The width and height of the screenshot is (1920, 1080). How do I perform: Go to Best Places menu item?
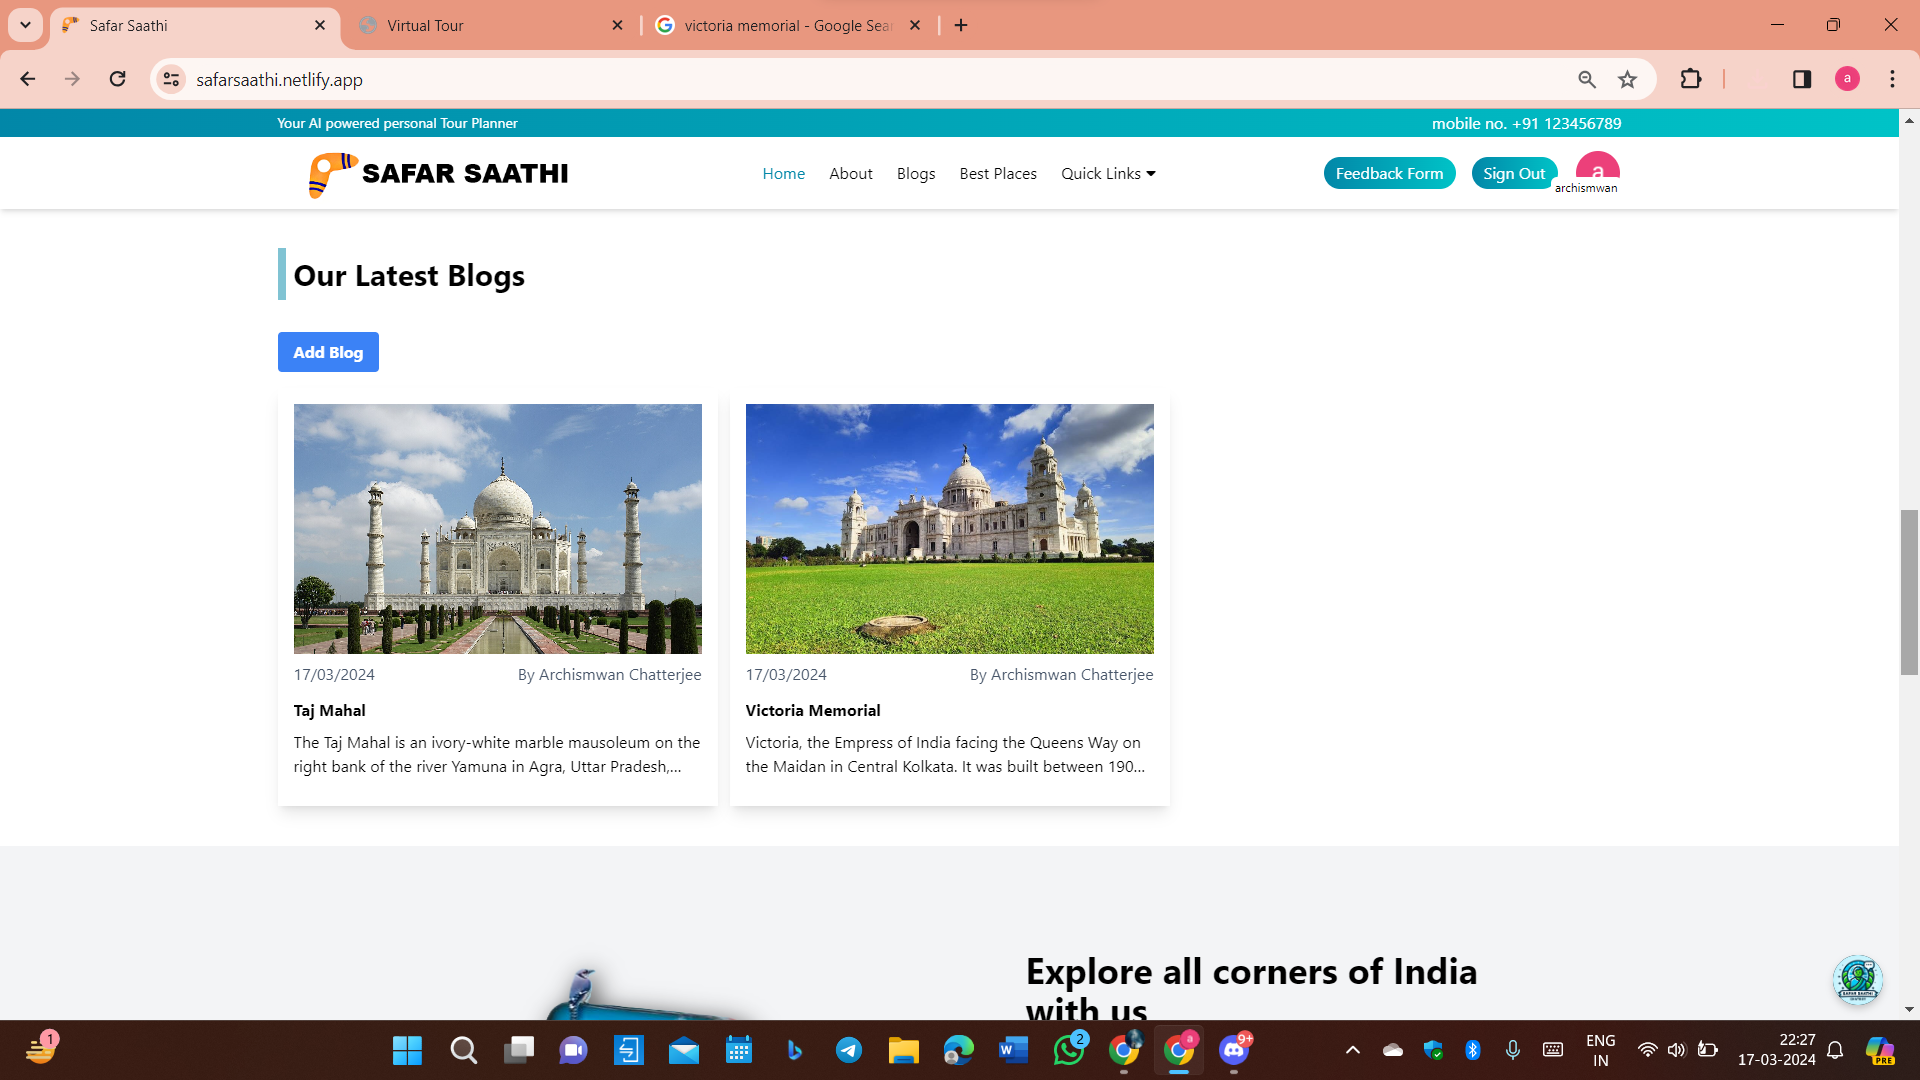pyautogui.click(x=997, y=174)
